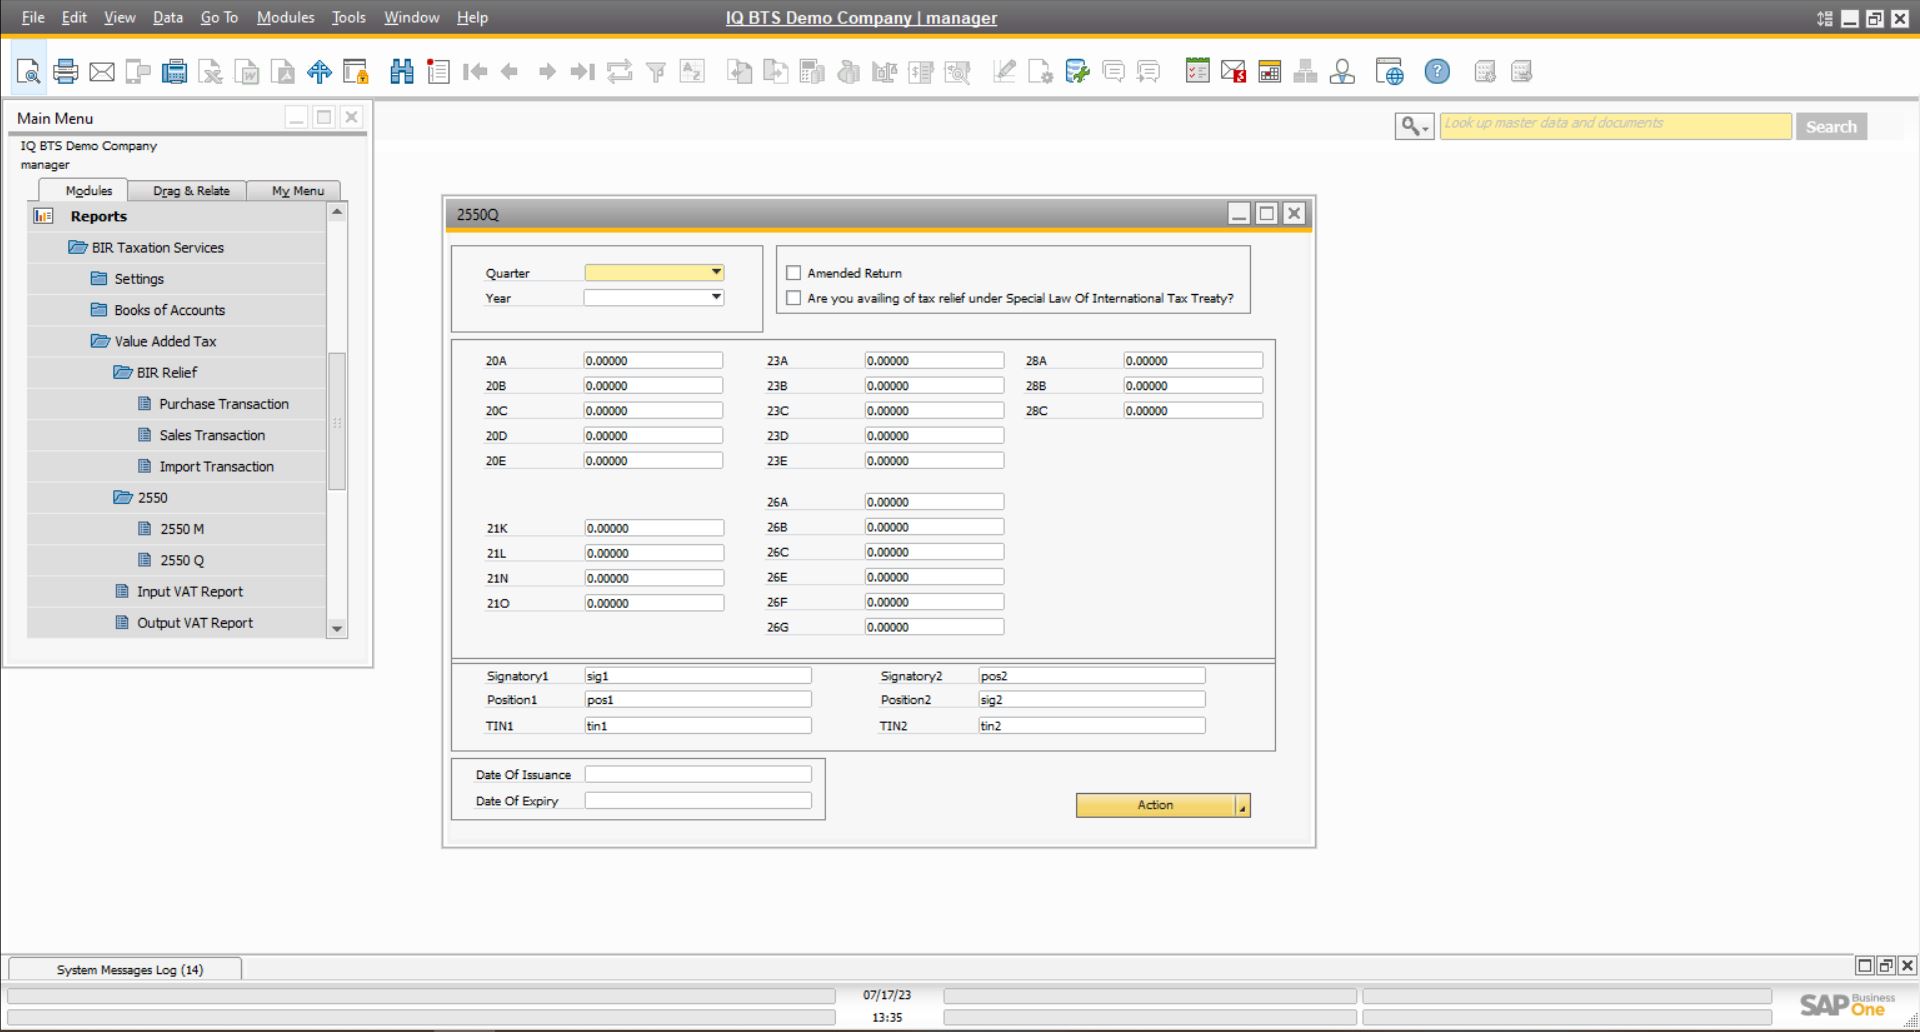Tick the tax relief Special Law checkbox
1920x1032 pixels.
(794, 298)
